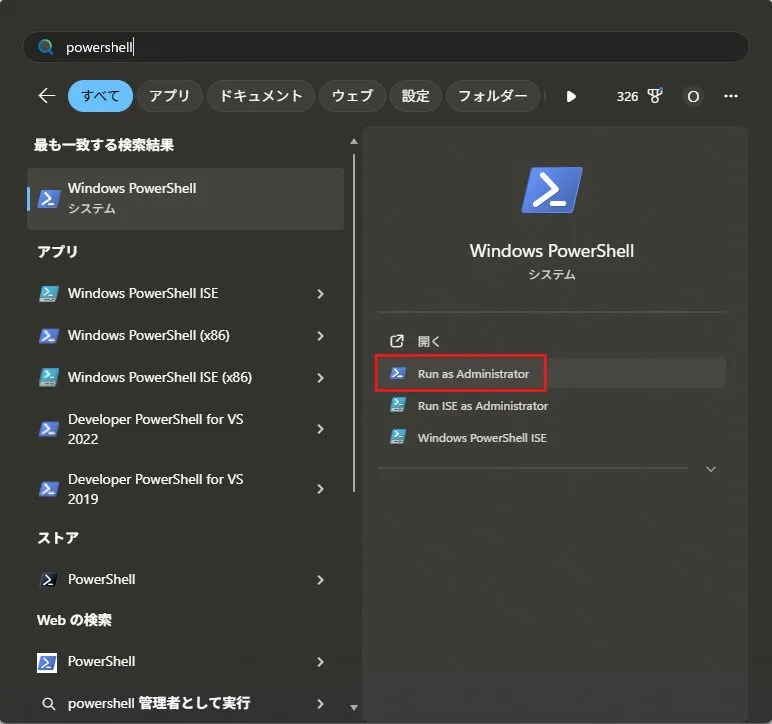Open the Windows PowerShell ISE (x86) result

click(x=186, y=378)
